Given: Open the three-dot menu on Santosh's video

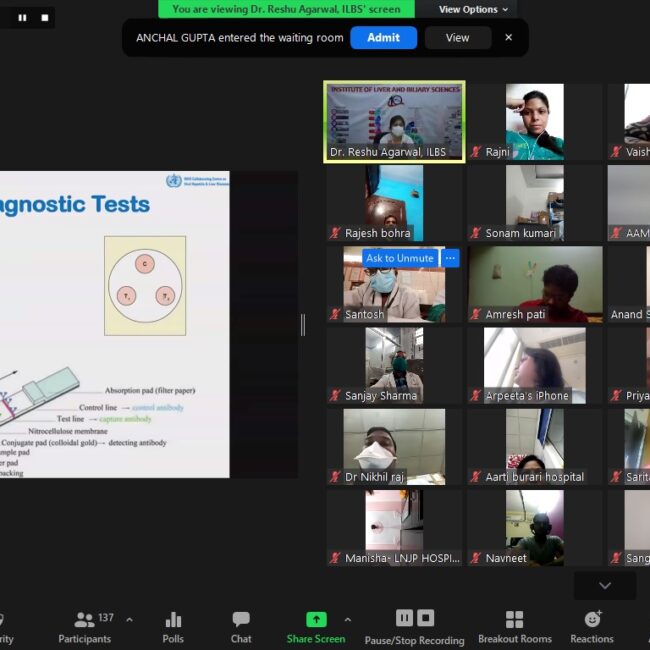Looking at the screenshot, I should (x=450, y=258).
